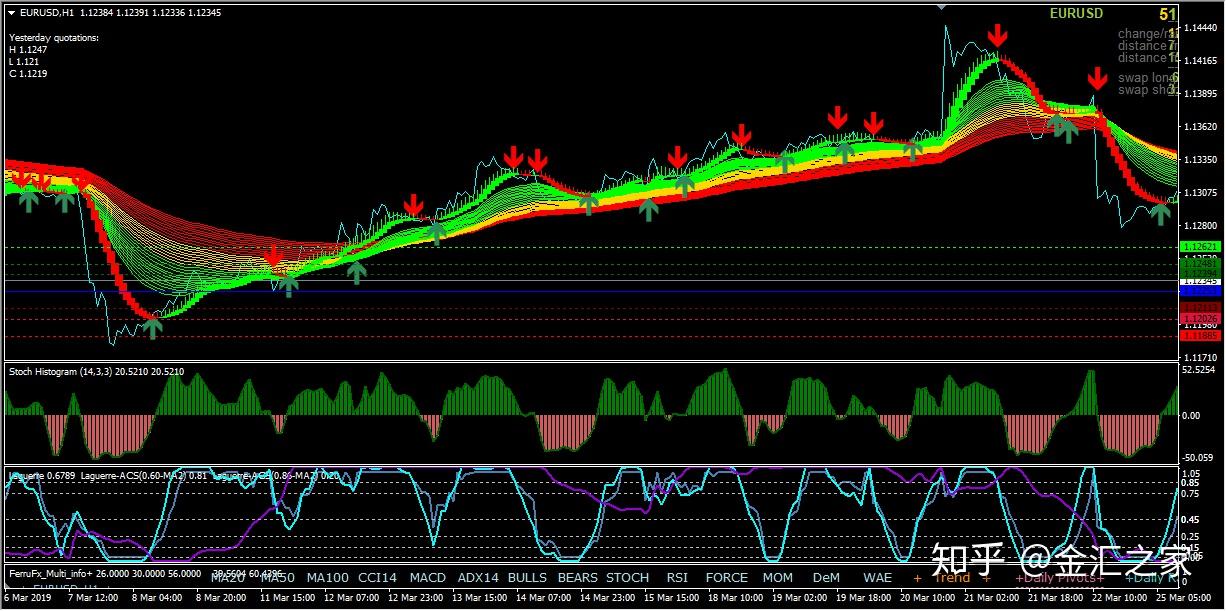The height and width of the screenshot is (611, 1226).
Task: Select the MACD label in info bar
Action: coord(428,577)
